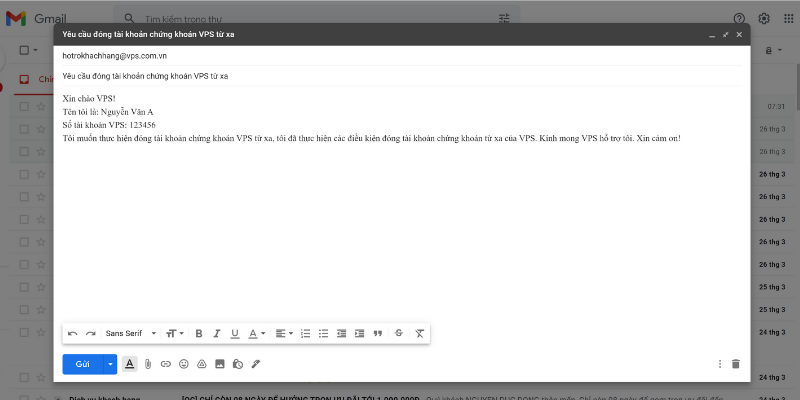The width and height of the screenshot is (800, 400).
Task: Insert a bulleted list
Action: coord(323,334)
